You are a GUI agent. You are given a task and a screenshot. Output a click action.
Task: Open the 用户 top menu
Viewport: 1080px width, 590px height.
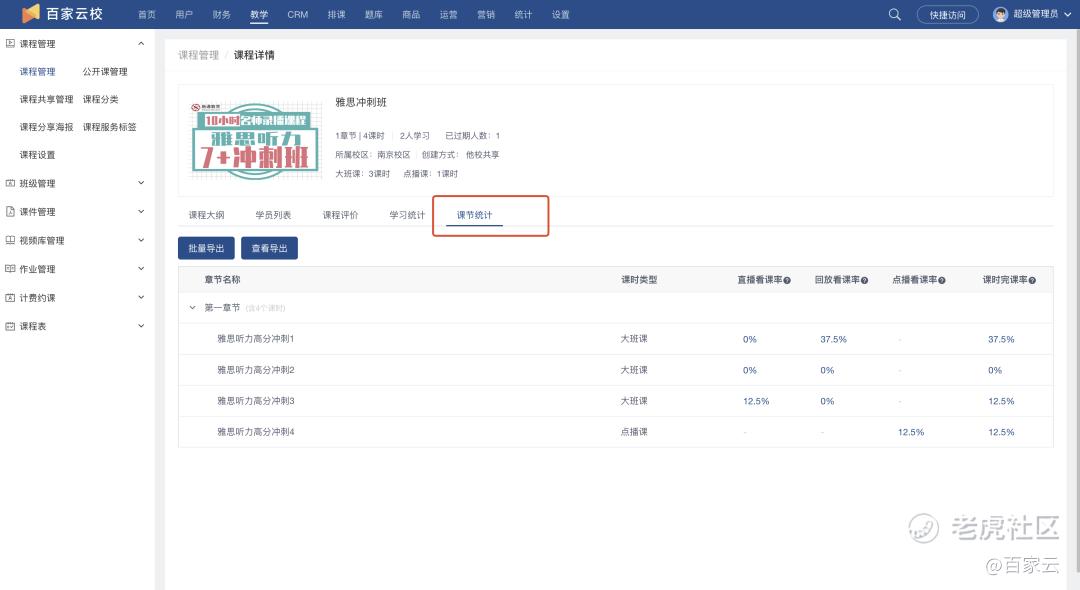tap(184, 14)
